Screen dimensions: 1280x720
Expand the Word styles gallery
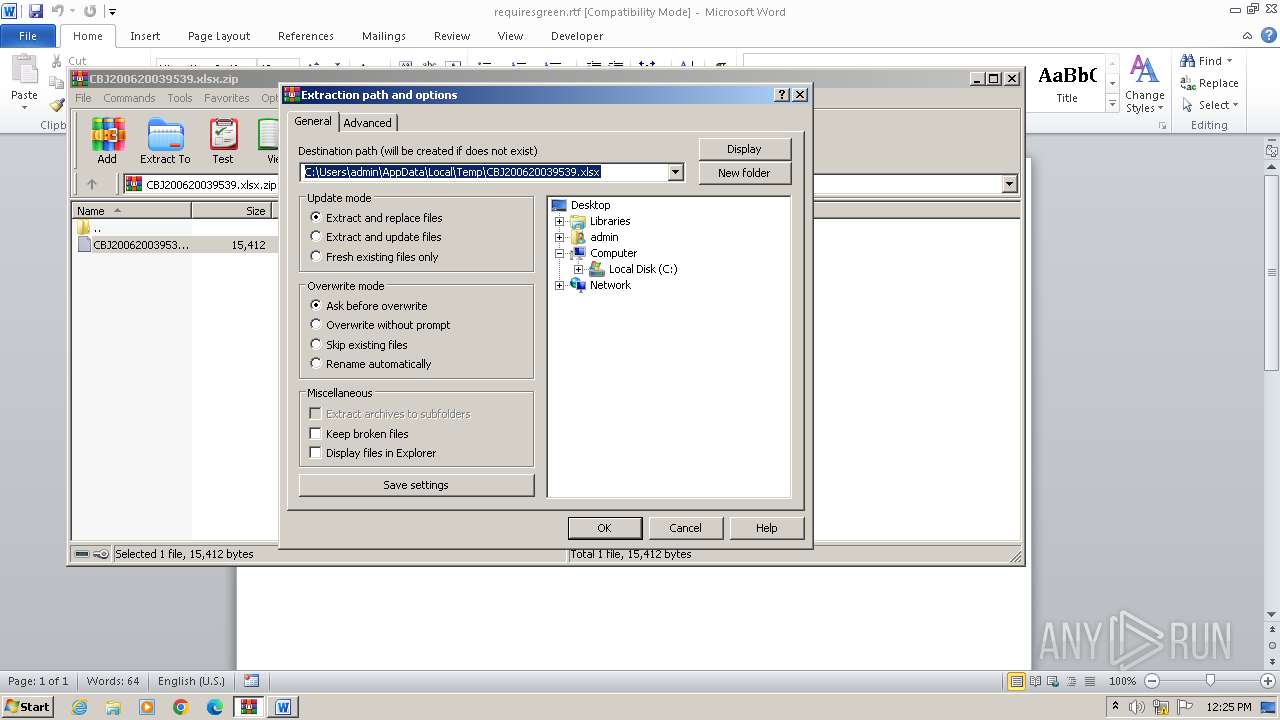pos(1112,104)
